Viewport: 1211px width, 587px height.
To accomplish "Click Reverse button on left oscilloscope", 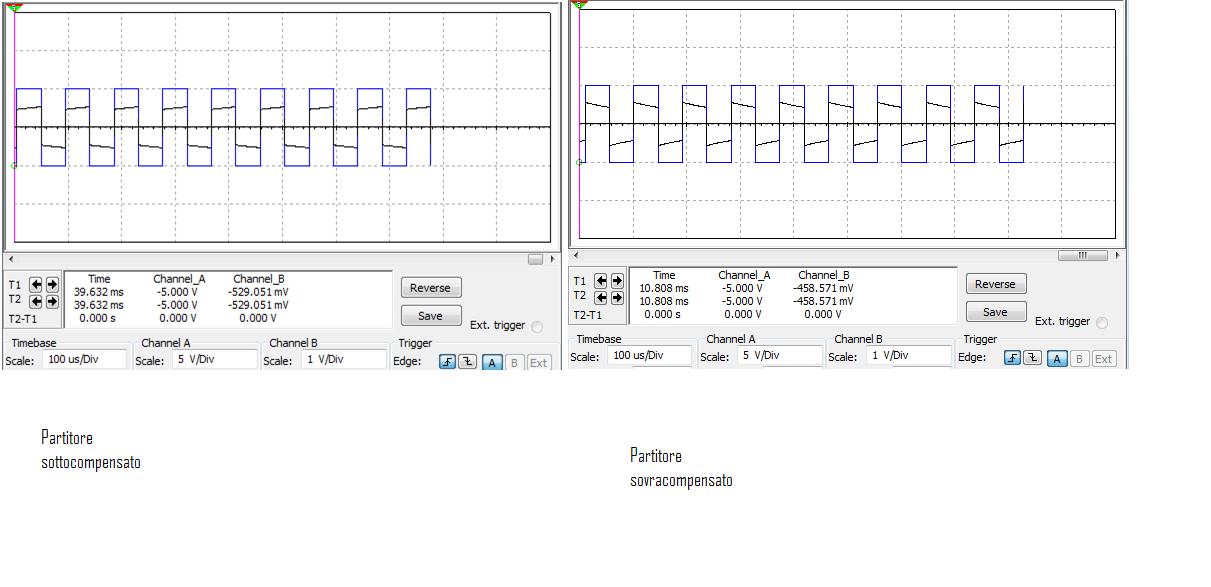I will coord(431,288).
